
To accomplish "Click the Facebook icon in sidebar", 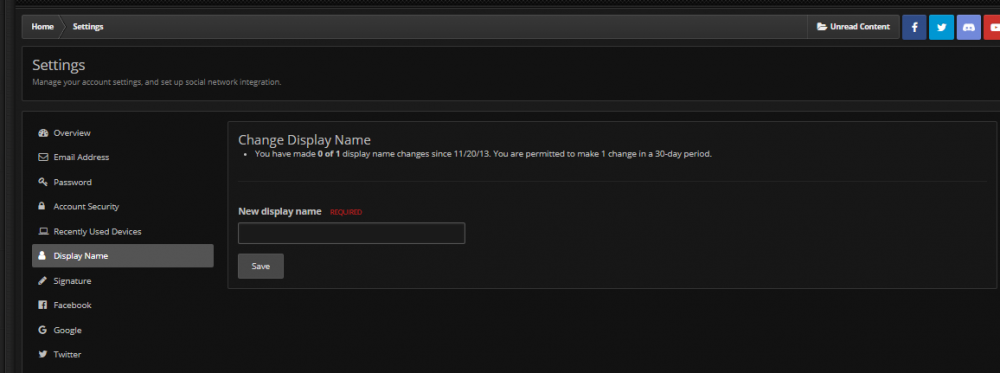I will point(43,305).
